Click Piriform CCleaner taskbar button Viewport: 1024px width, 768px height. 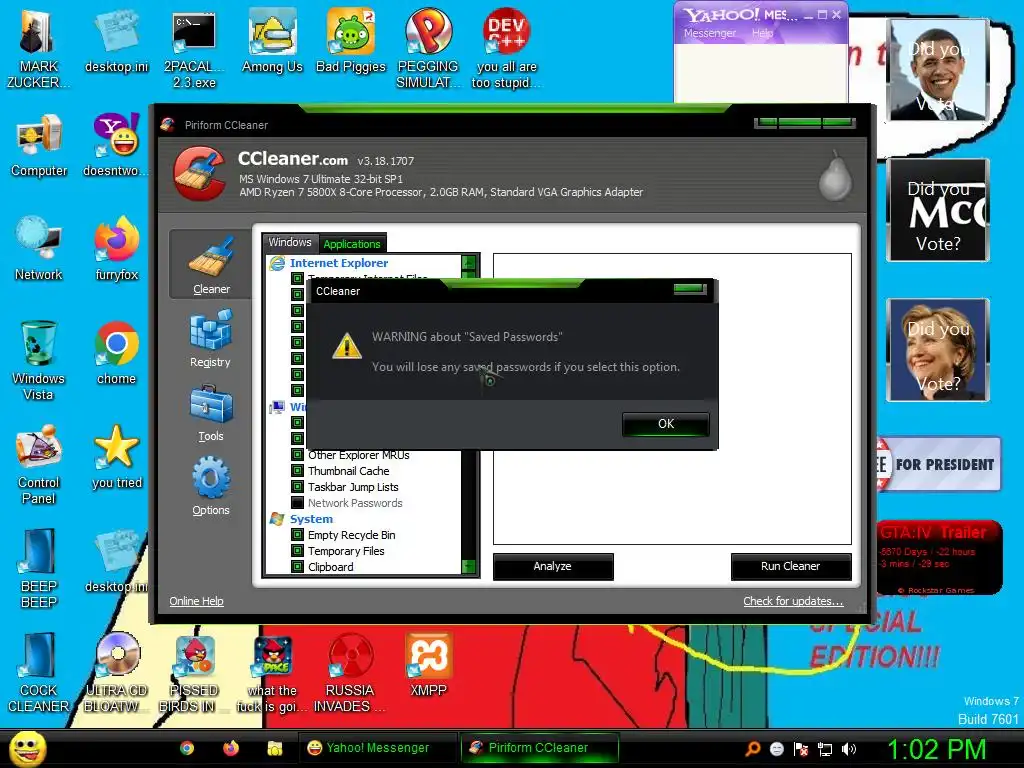539,748
